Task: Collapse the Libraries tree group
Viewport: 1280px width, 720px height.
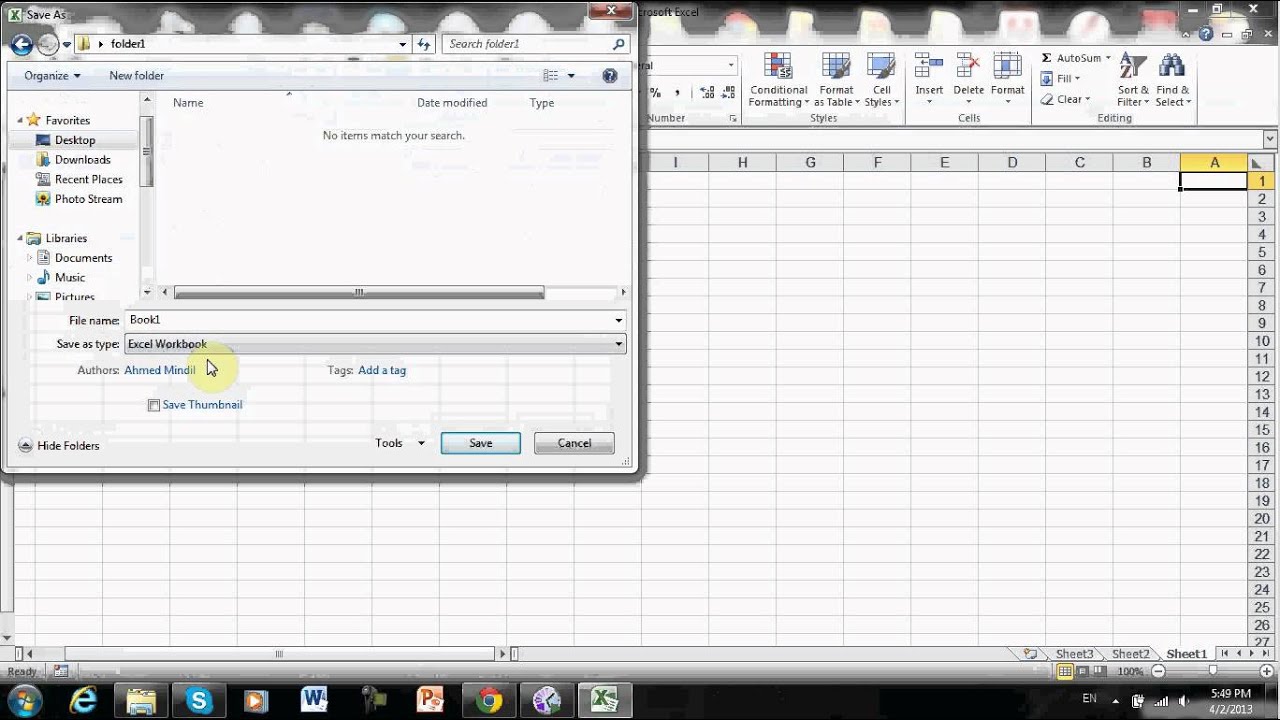Action: click(x=20, y=238)
